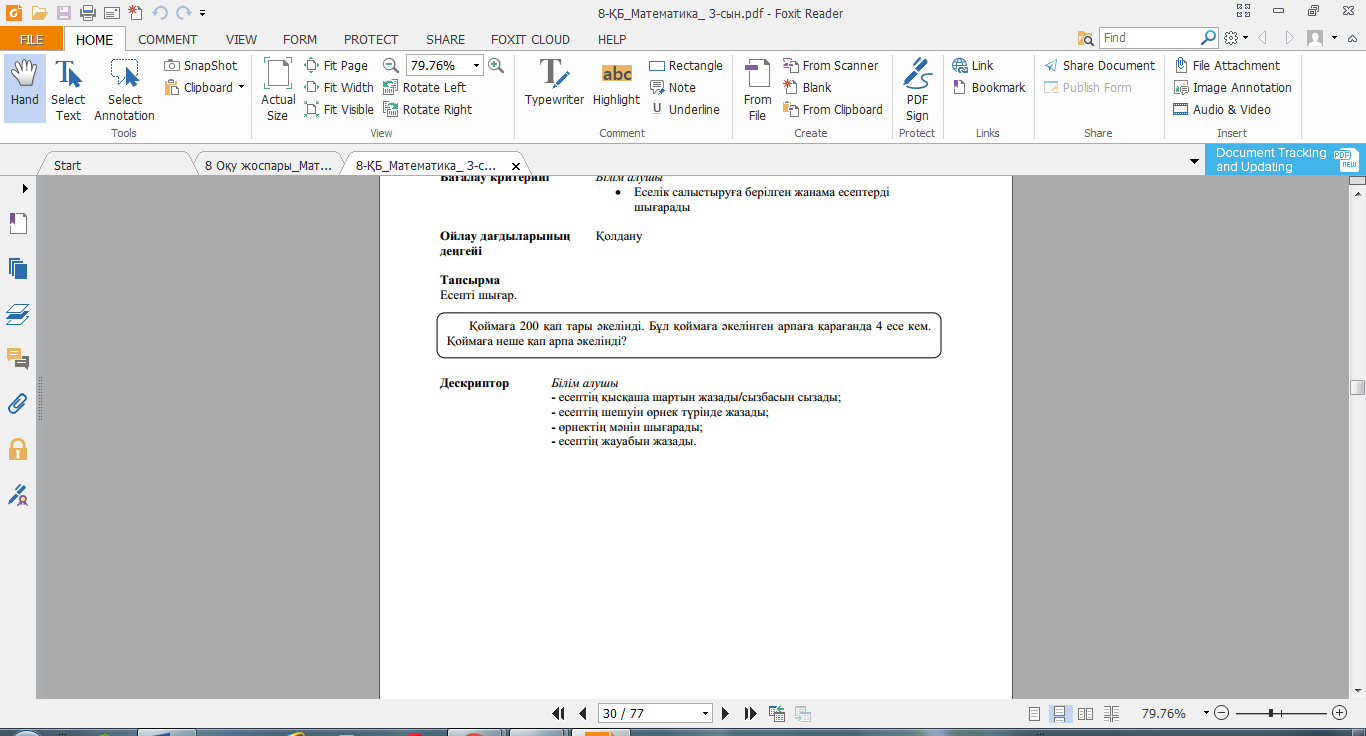Switch to the FOXIT CLOUD tab

[x=530, y=40]
